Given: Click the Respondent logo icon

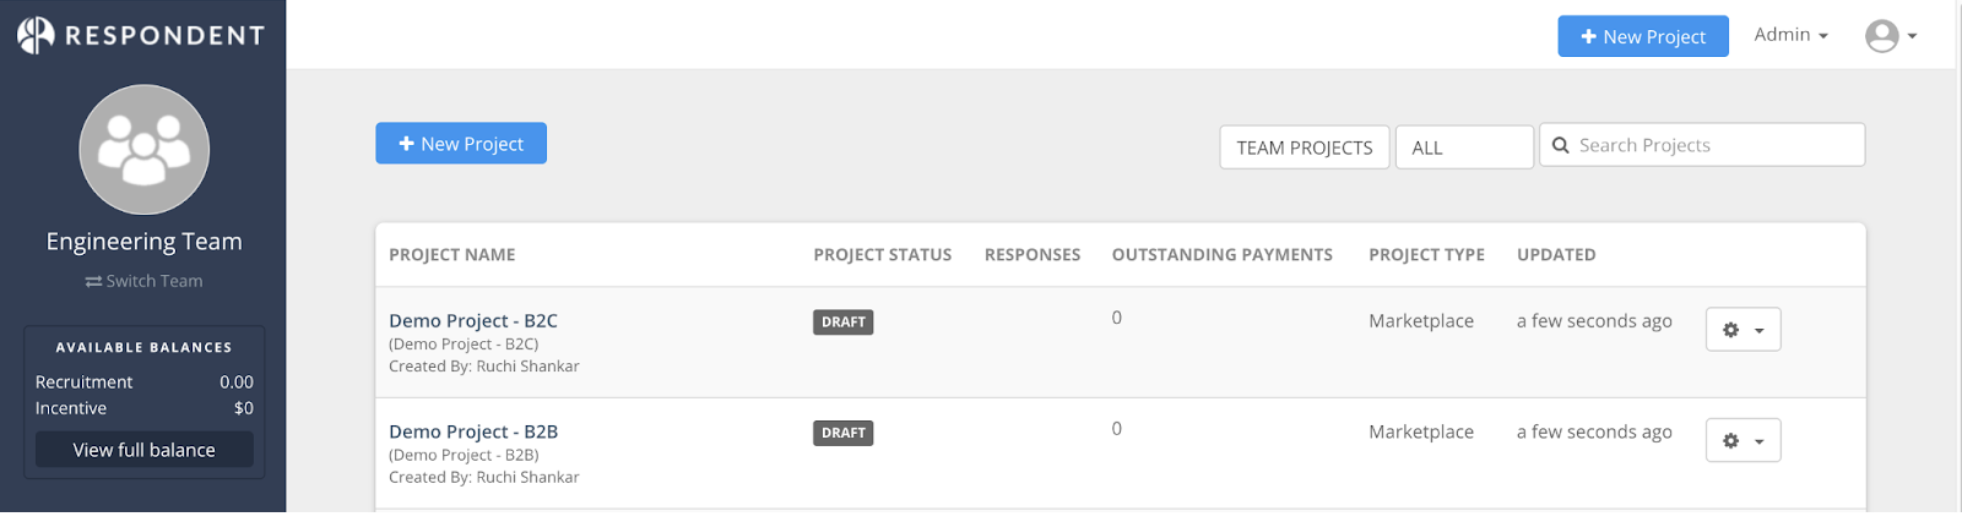Looking at the screenshot, I should pos(36,35).
